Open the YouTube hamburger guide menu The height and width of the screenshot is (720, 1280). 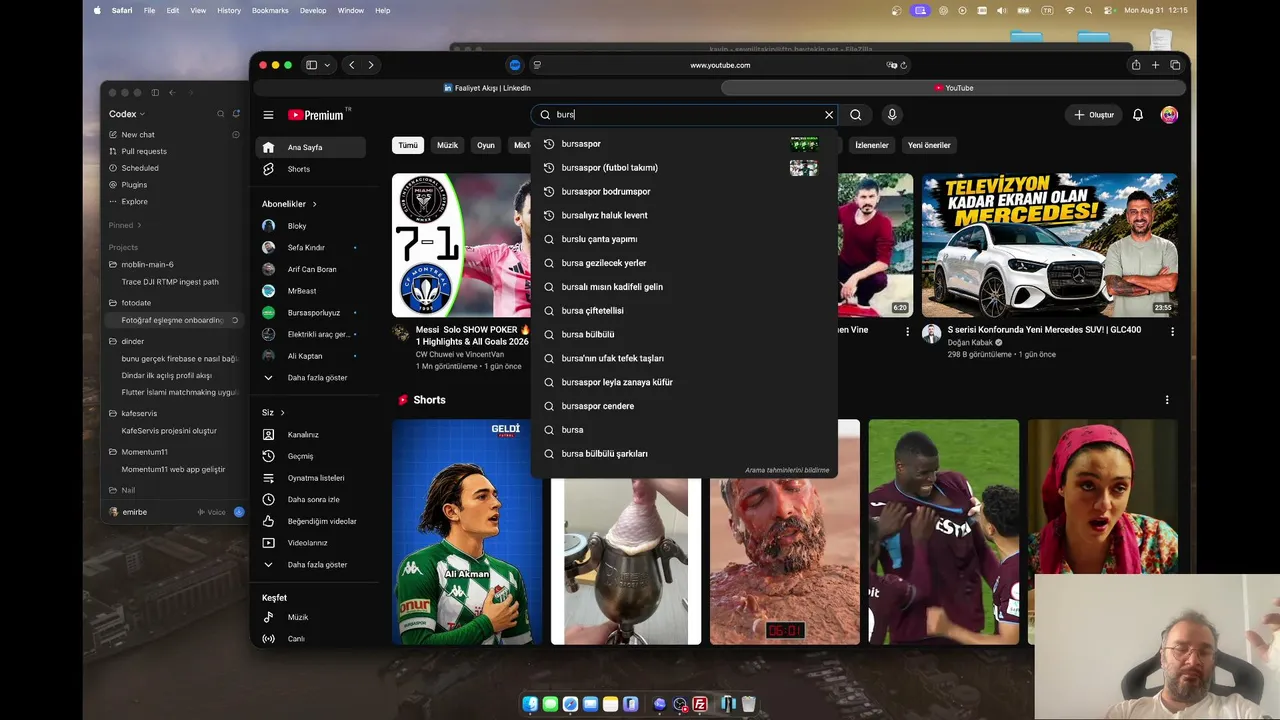click(x=268, y=115)
